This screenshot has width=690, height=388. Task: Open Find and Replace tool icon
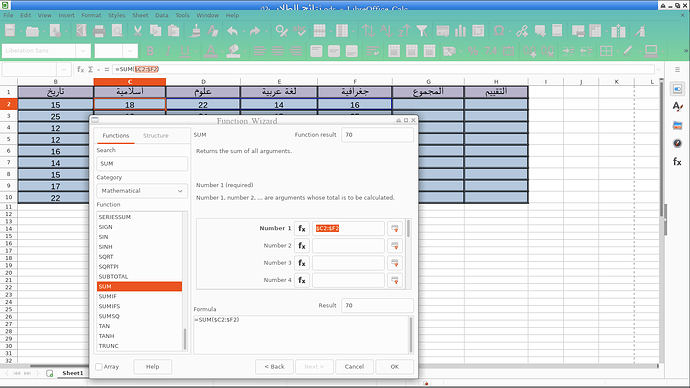[281, 31]
